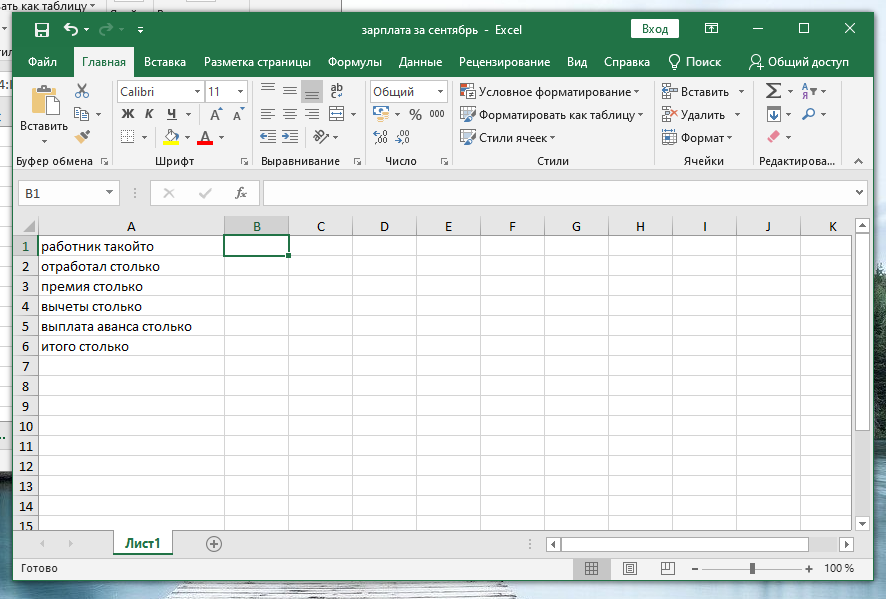886x599 pixels.
Task: Cut selection with the scissors icon
Action: [x=82, y=90]
